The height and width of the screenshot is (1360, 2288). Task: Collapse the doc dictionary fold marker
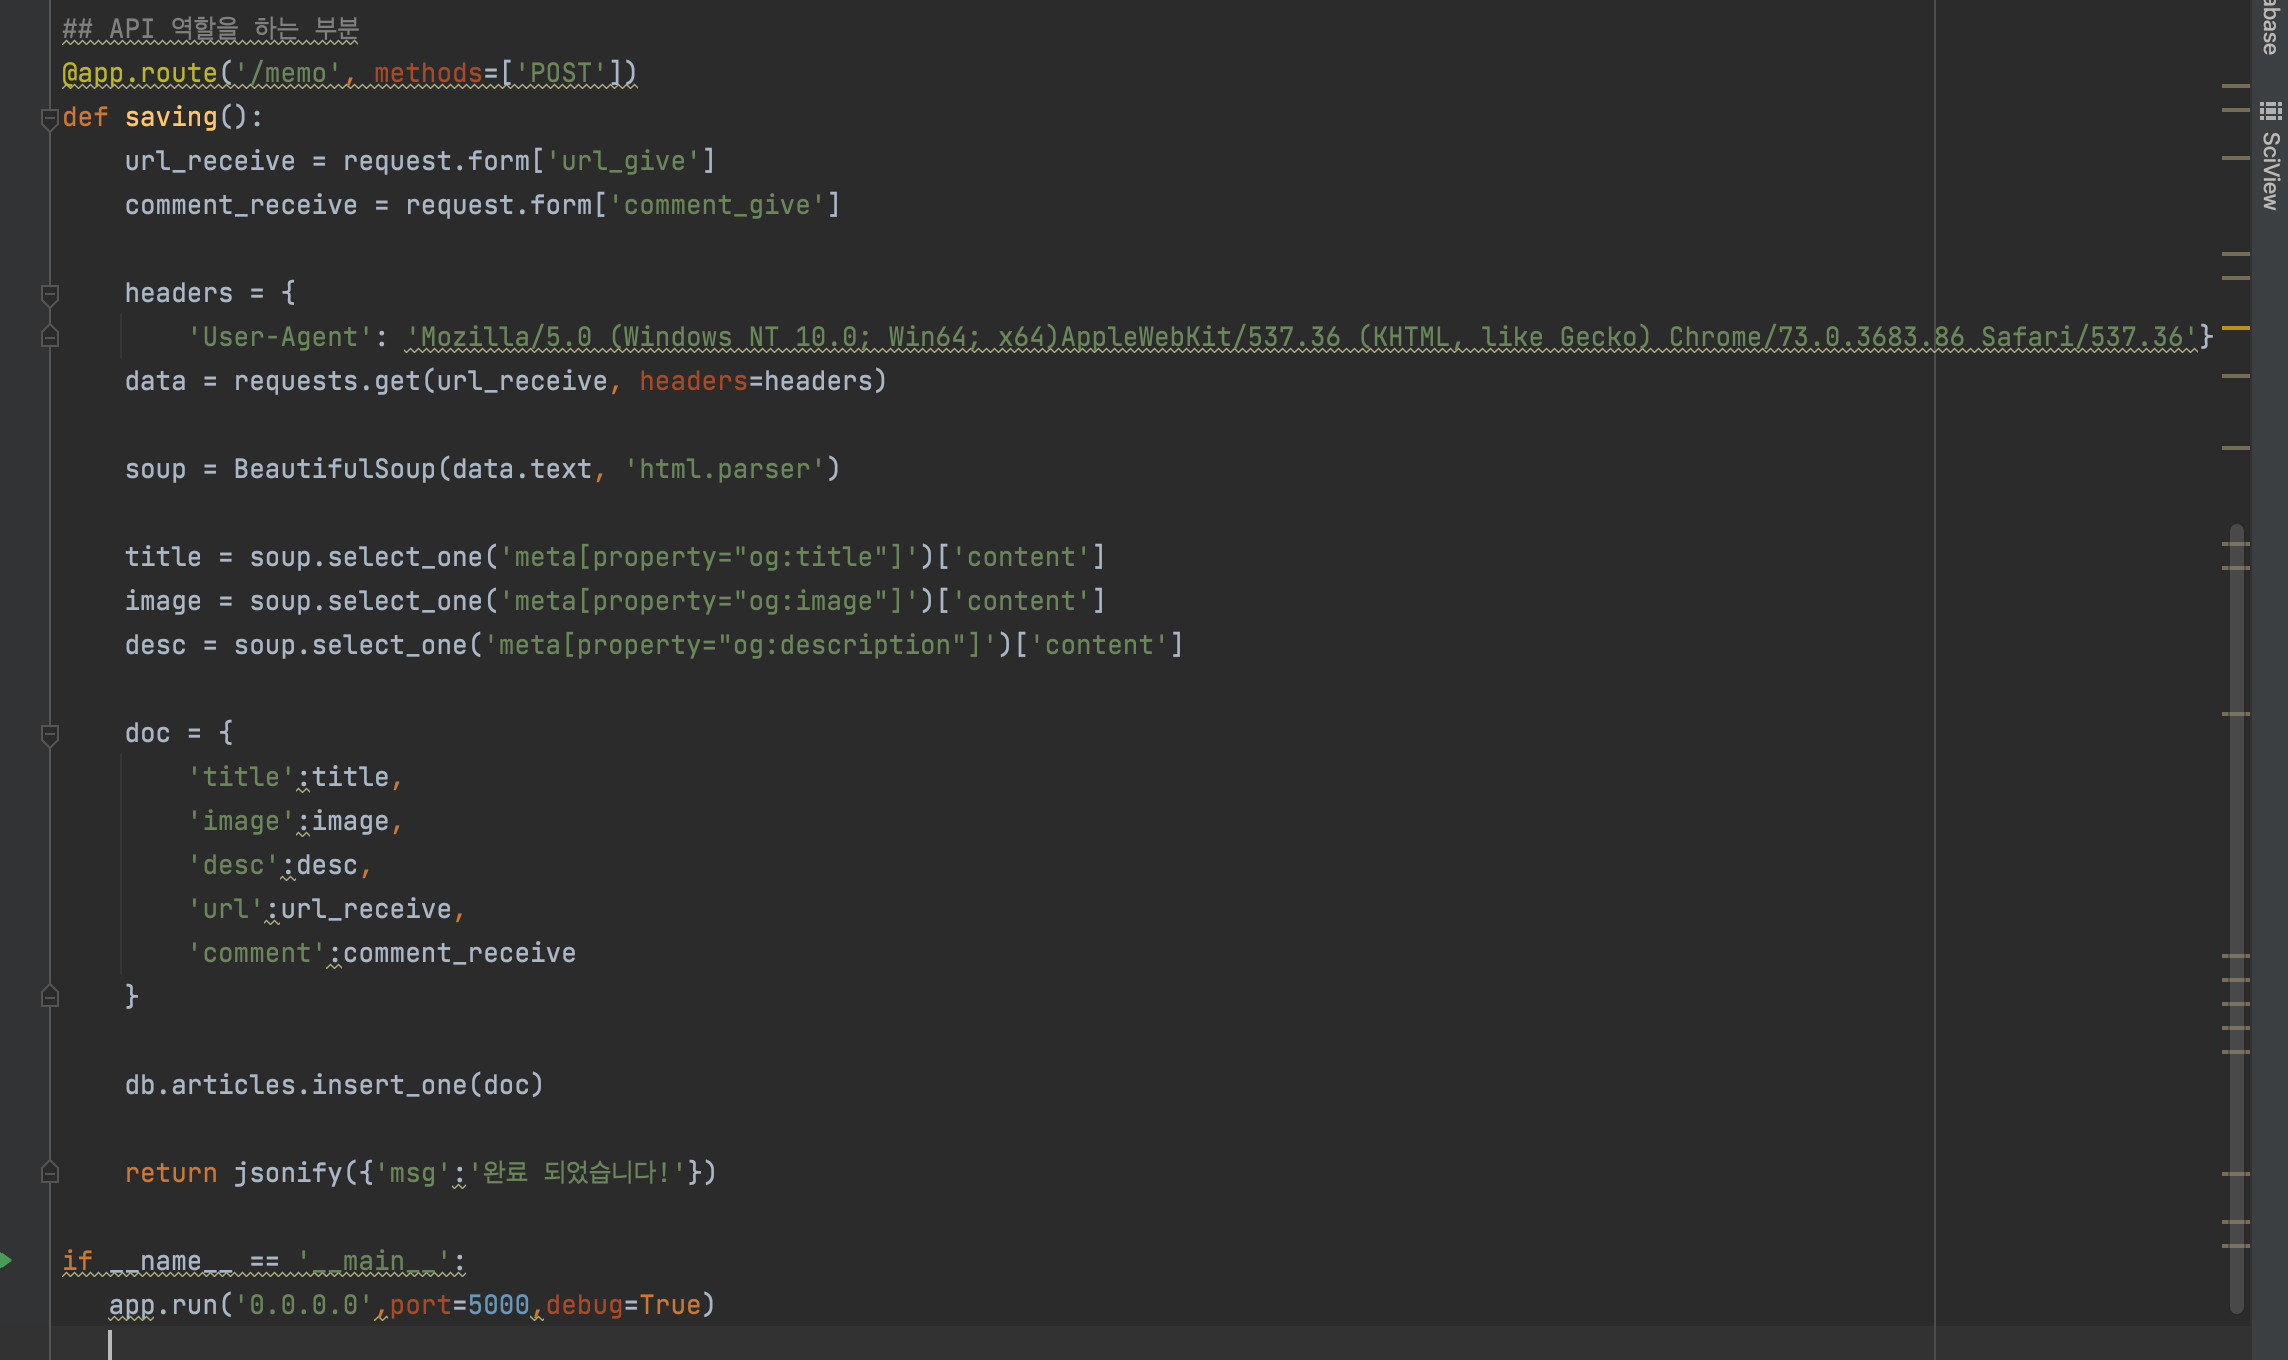pos(49,735)
